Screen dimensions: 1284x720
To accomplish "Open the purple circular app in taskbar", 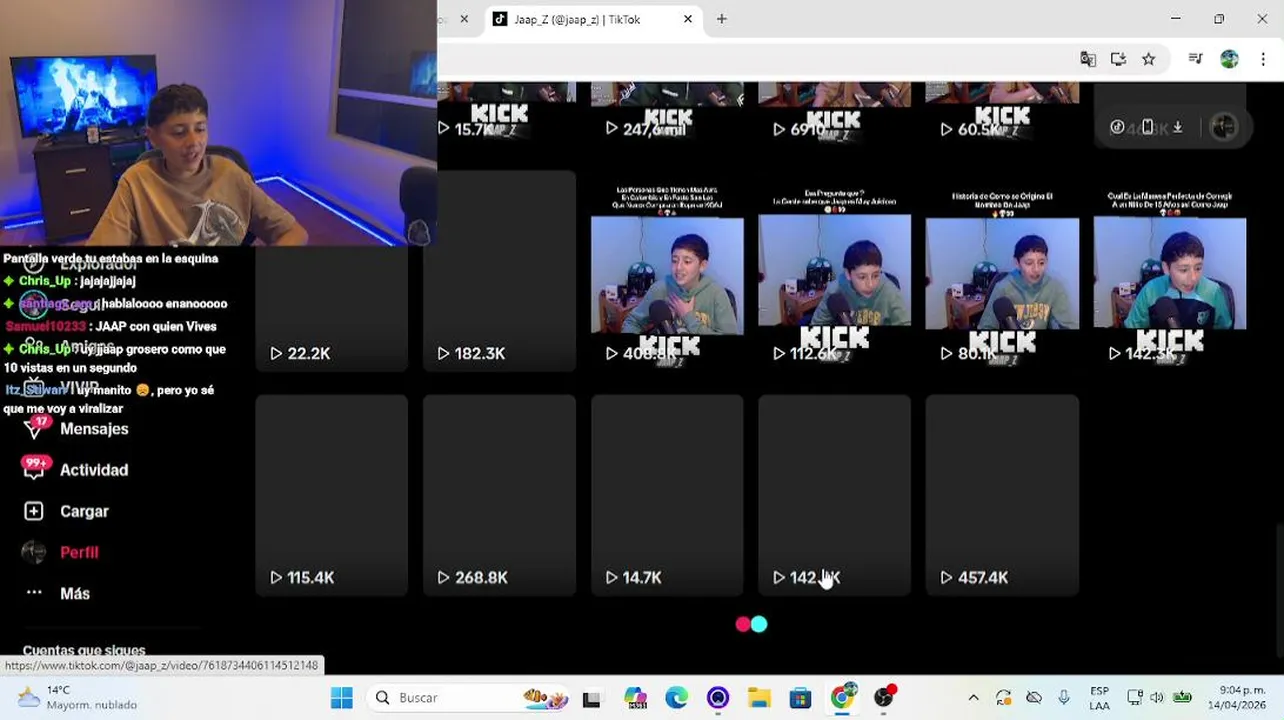I will (718, 698).
